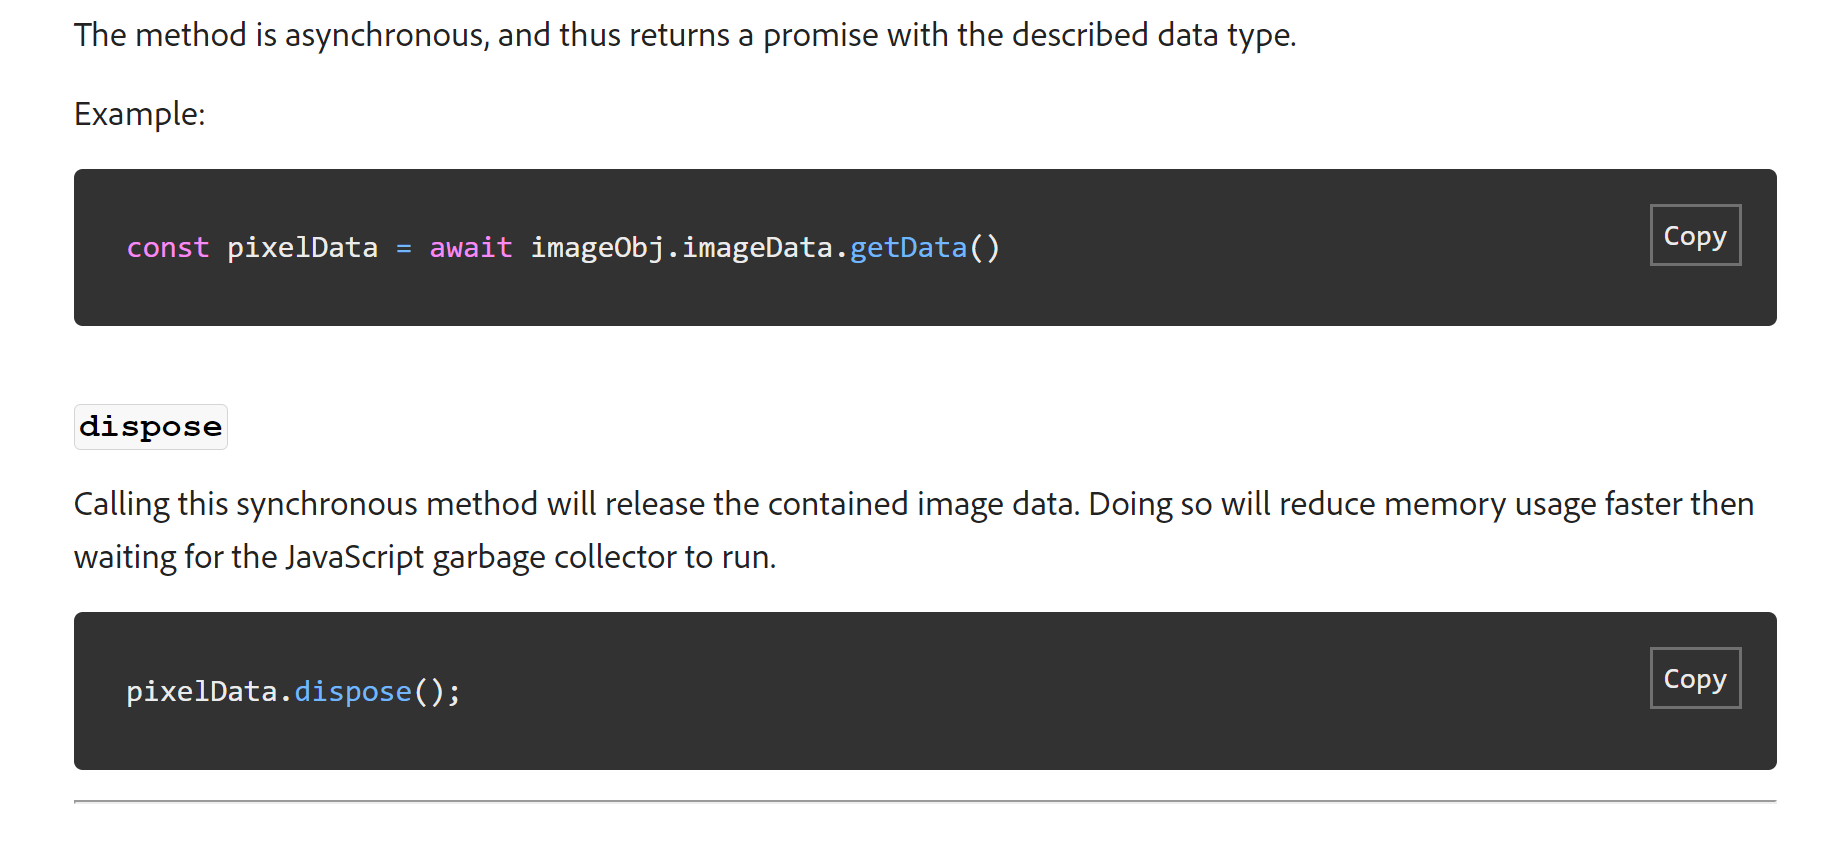
Task: Click the const keyword in code
Action: click(x=168, y=248)
